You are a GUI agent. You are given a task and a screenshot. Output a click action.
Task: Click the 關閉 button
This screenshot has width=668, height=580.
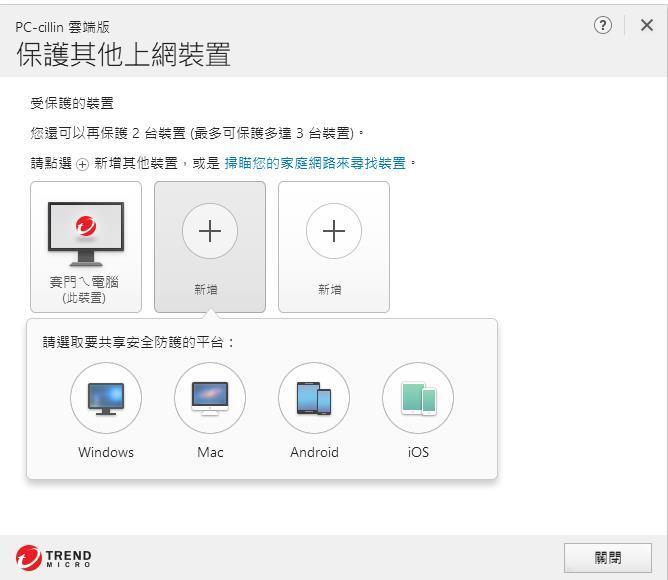click(608, 557)
